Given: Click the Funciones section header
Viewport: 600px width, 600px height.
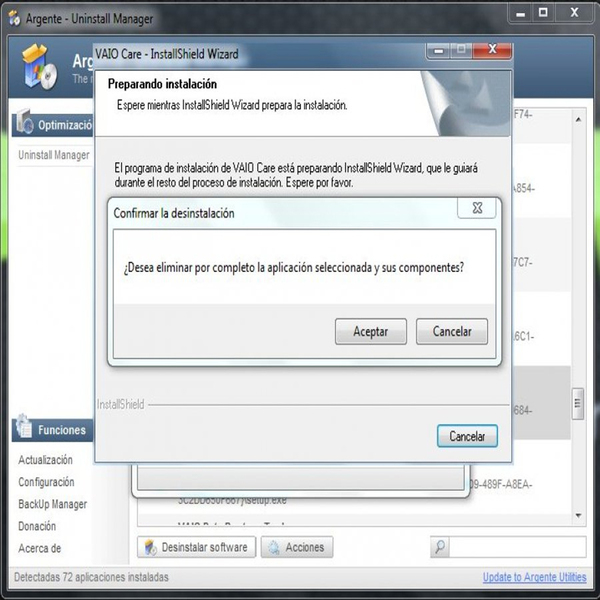Looking at the screenshot, I should tap(53, 430).
